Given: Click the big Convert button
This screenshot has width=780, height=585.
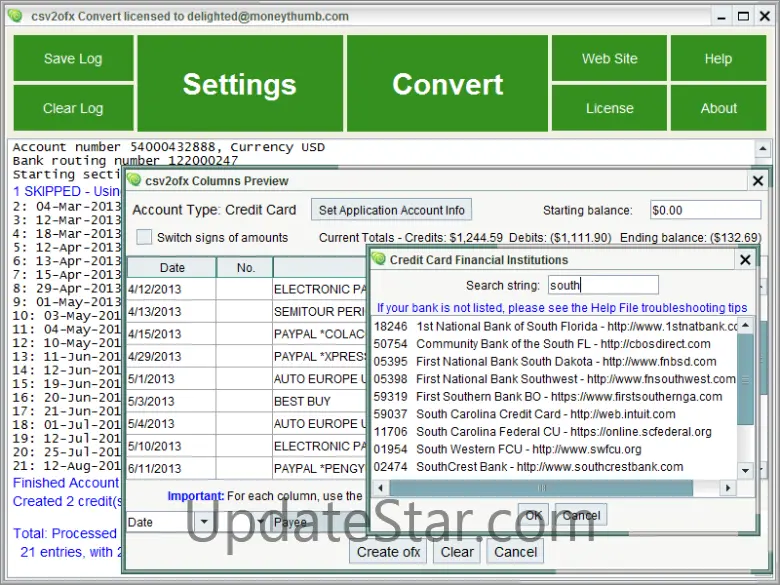Looking at the screenshot, I should pos(447,84).
